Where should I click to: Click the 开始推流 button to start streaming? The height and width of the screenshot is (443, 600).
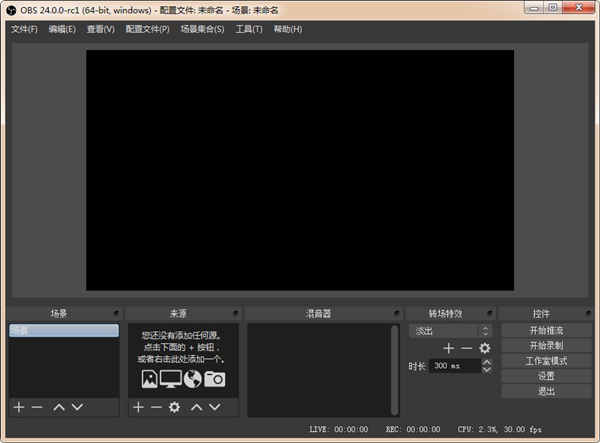[x=547, y=331]
